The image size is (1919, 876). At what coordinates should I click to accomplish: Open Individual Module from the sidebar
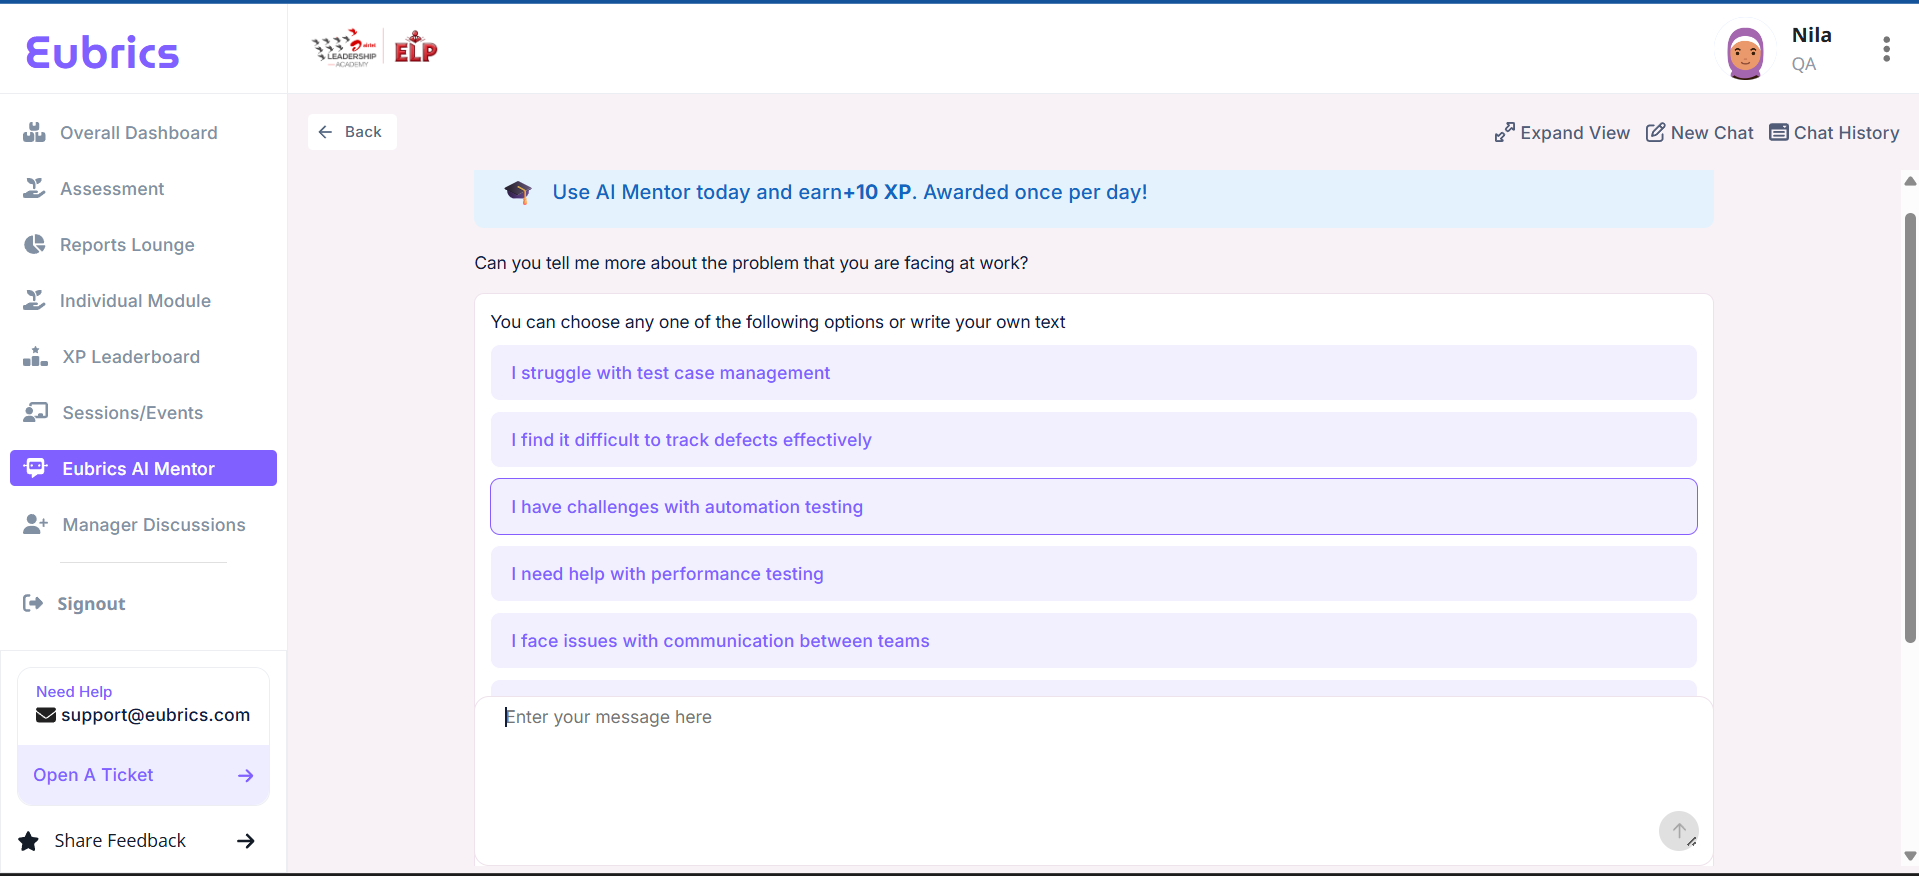click(135, 301)
